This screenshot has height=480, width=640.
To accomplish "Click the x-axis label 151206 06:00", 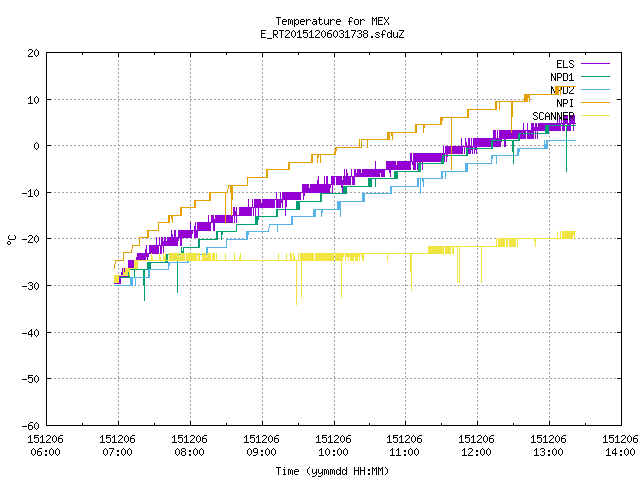I will [45, 446].
